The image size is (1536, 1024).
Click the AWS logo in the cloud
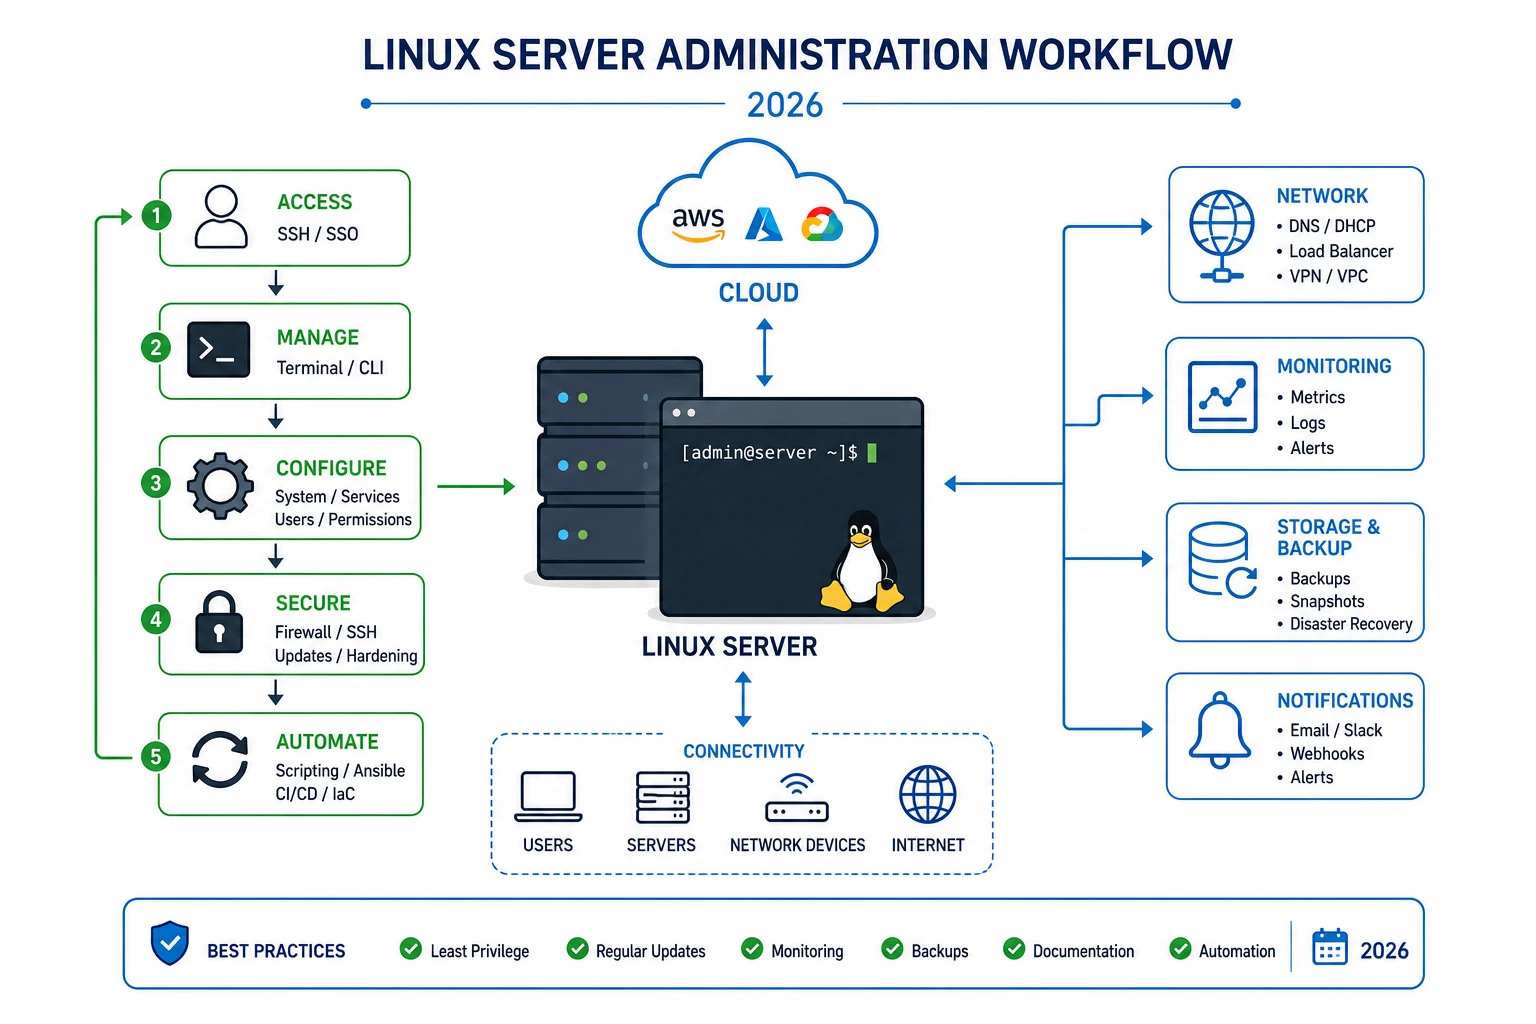(698, 224)
